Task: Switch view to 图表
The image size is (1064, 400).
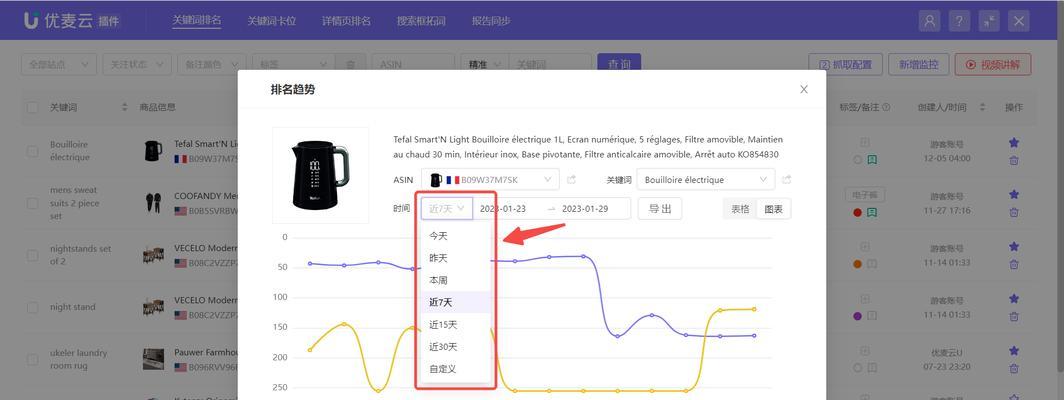Action: pos(774,209)
